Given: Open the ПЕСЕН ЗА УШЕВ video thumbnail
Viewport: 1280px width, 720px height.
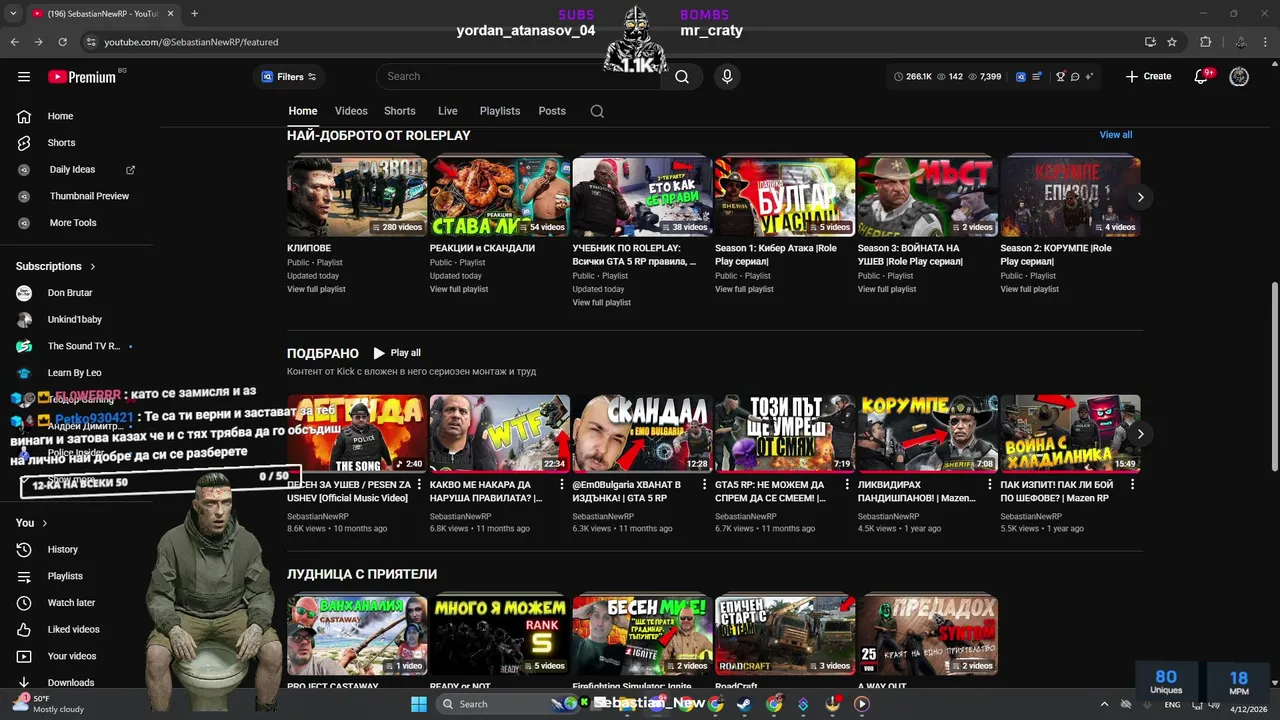Looking at the screenshot, I should 357,433.
